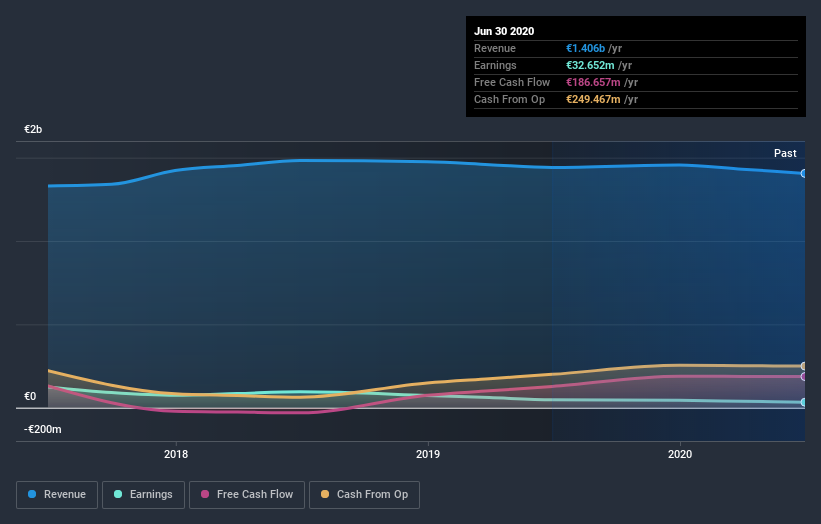Click the Free Cash Flow tooltip label
Image resolution: width=821 pixels, height=524 pixels.
click(x=512, y=82)
